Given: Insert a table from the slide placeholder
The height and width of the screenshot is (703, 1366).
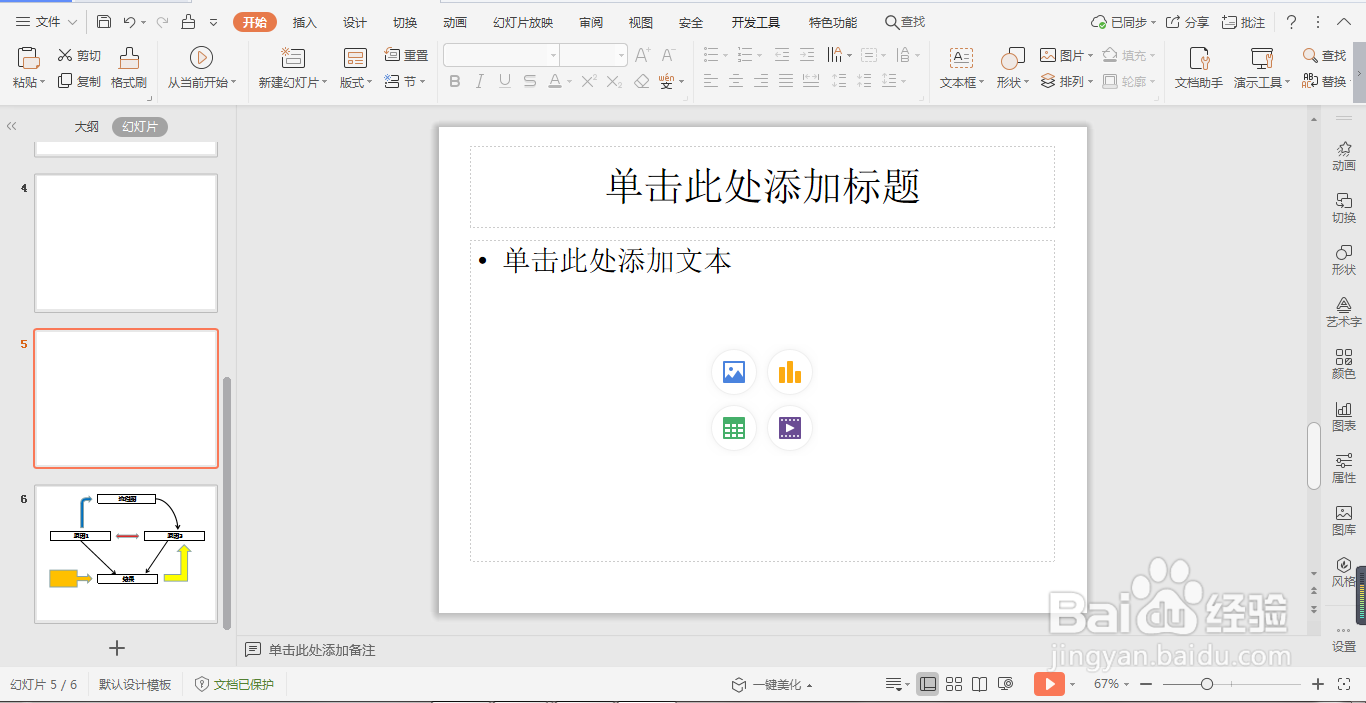Looking at the screenshot, I should click(733, 428).
